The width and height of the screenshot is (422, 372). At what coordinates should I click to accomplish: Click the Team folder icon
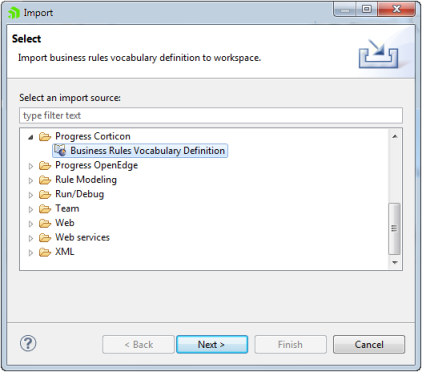[x=45, y=209]
